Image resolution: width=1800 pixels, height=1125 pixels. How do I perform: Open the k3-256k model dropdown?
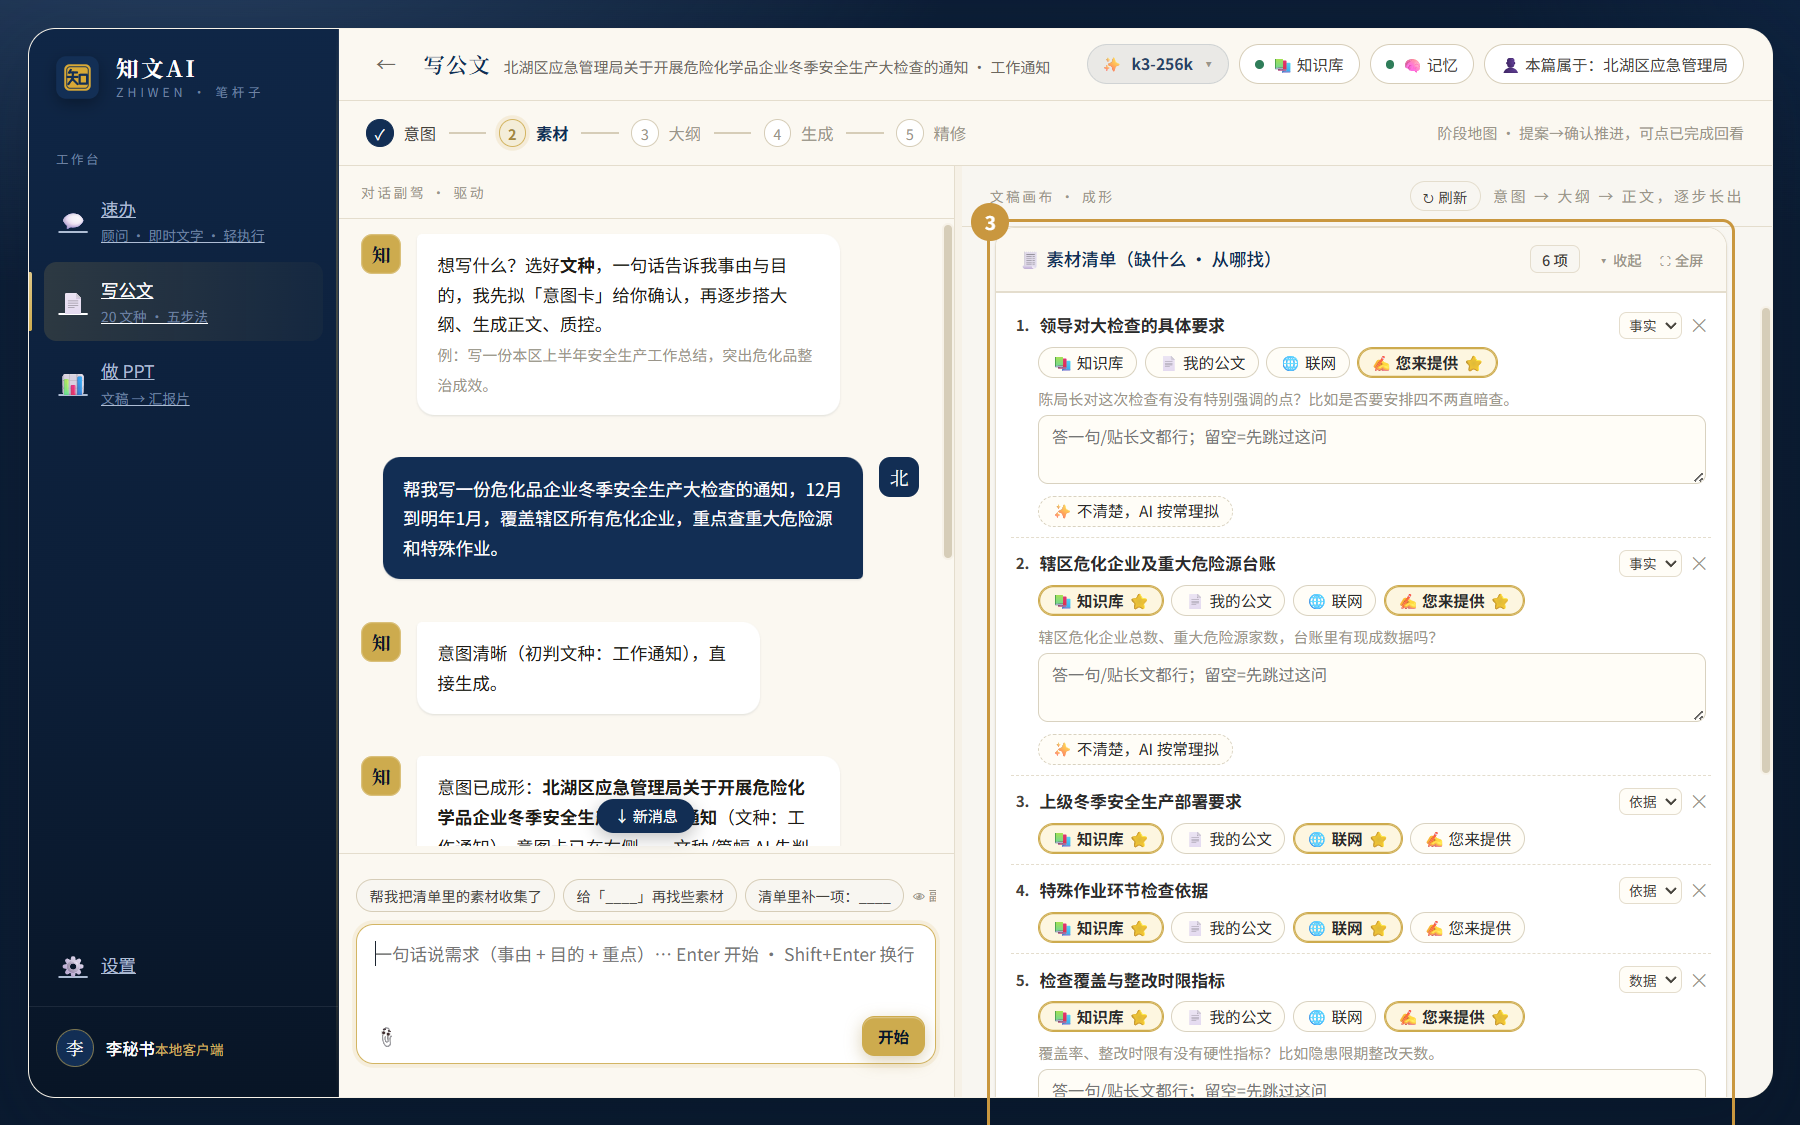pyautogui.click(x=1158, y=65)
